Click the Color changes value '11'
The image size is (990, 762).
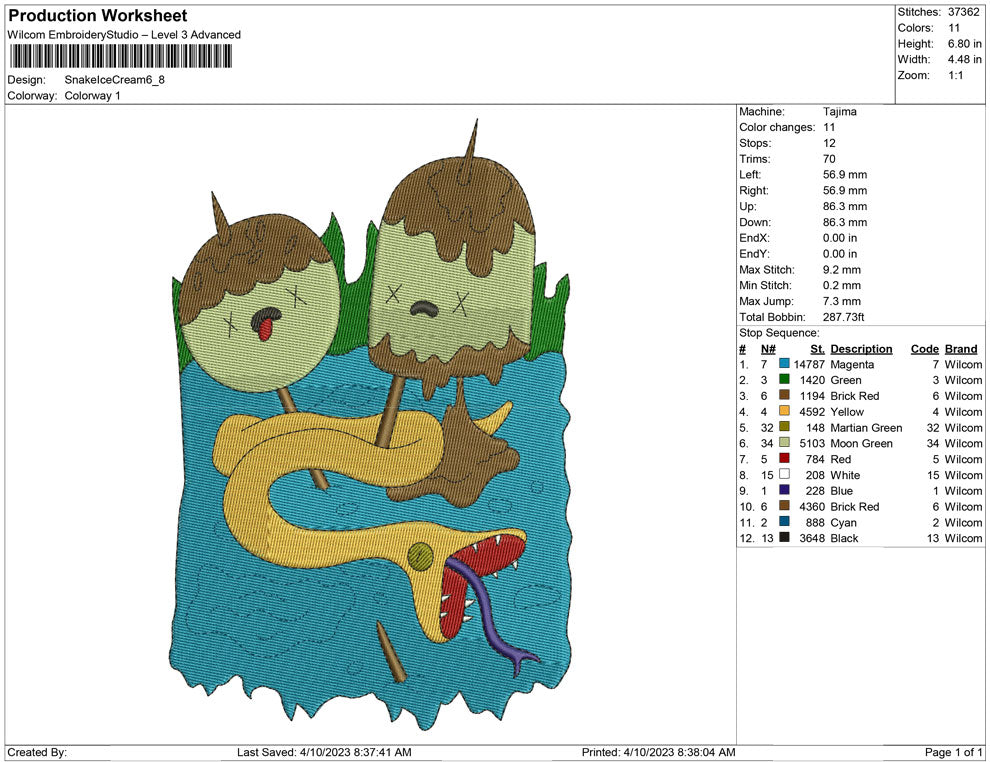[828, 127]
